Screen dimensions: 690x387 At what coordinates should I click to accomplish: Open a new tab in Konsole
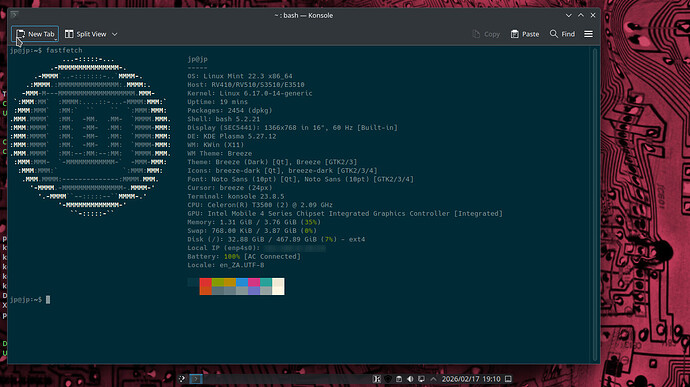(35, 34)
